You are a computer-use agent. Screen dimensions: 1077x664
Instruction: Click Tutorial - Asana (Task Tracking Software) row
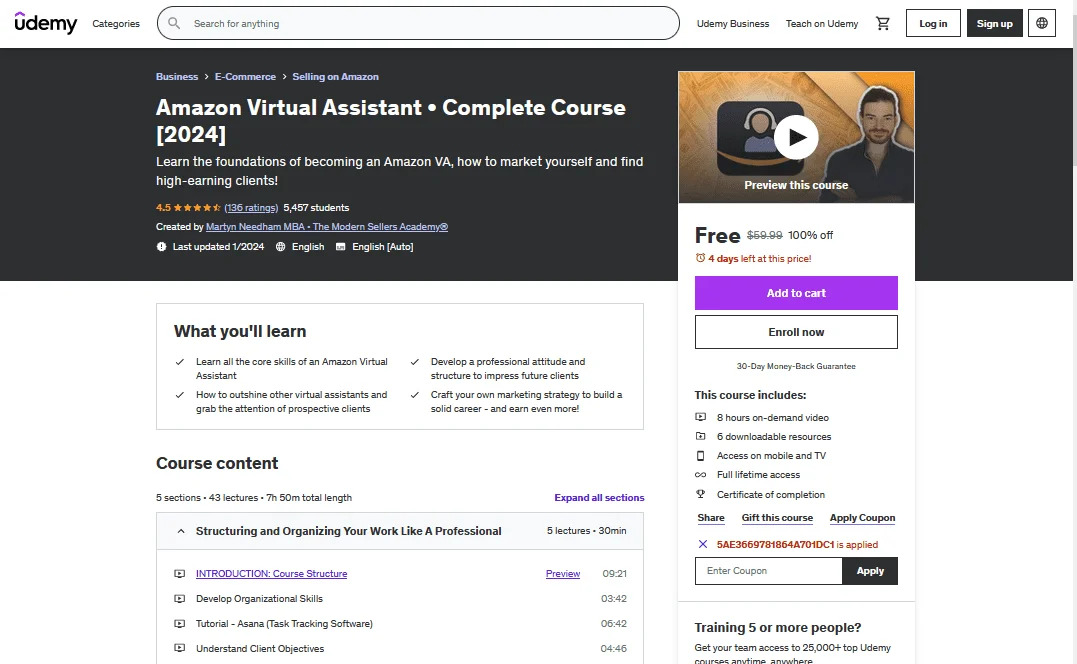tap(400, 623)
